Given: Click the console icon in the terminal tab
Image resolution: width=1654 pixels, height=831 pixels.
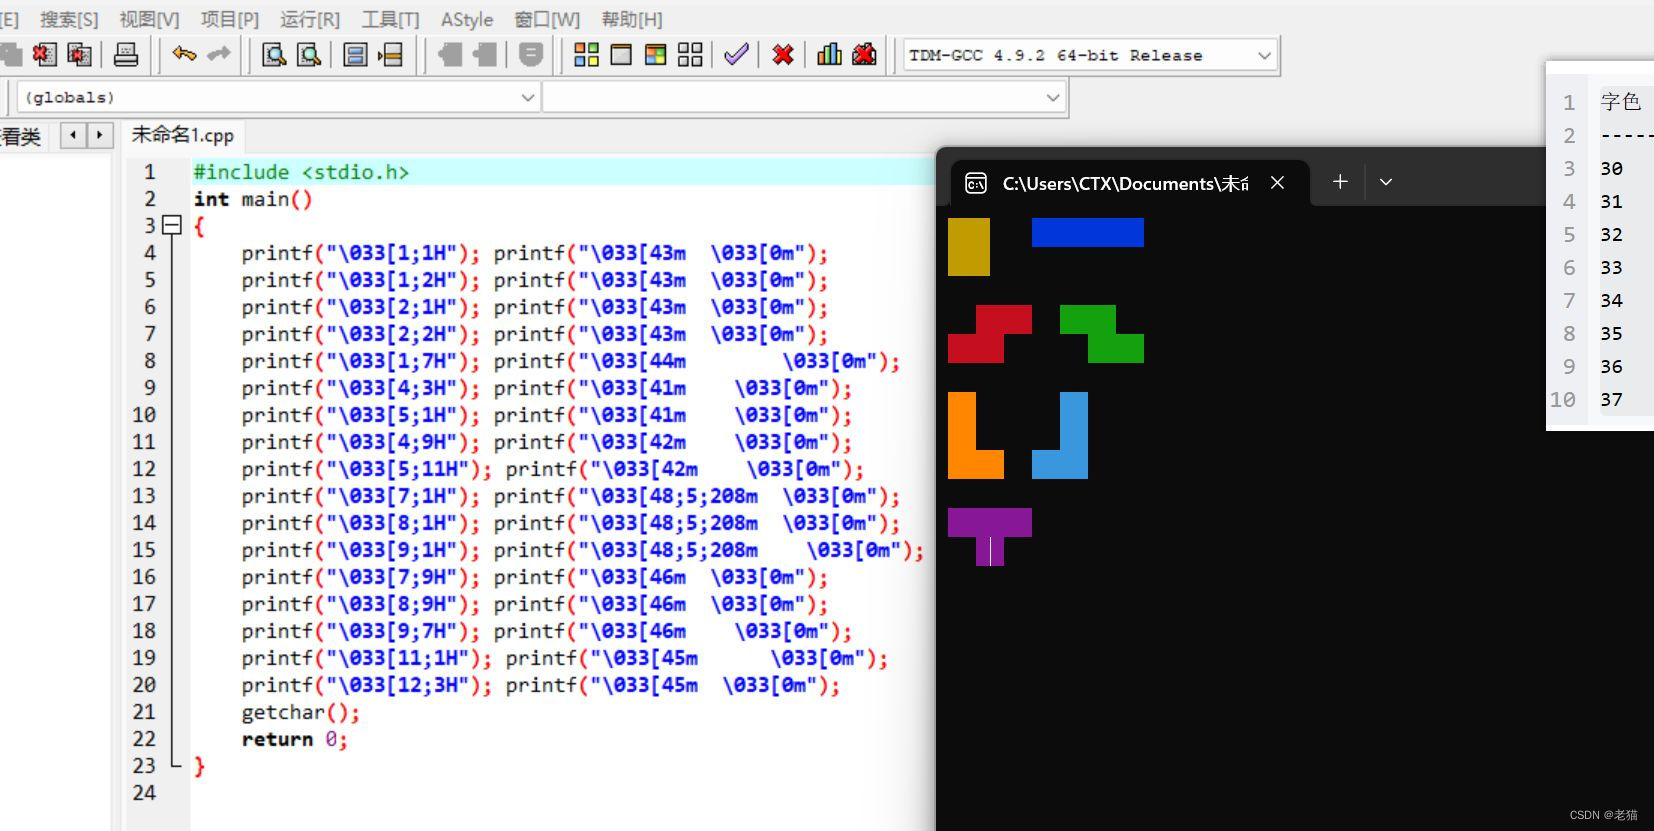Looking at the screenshot, I should [975, 183].
